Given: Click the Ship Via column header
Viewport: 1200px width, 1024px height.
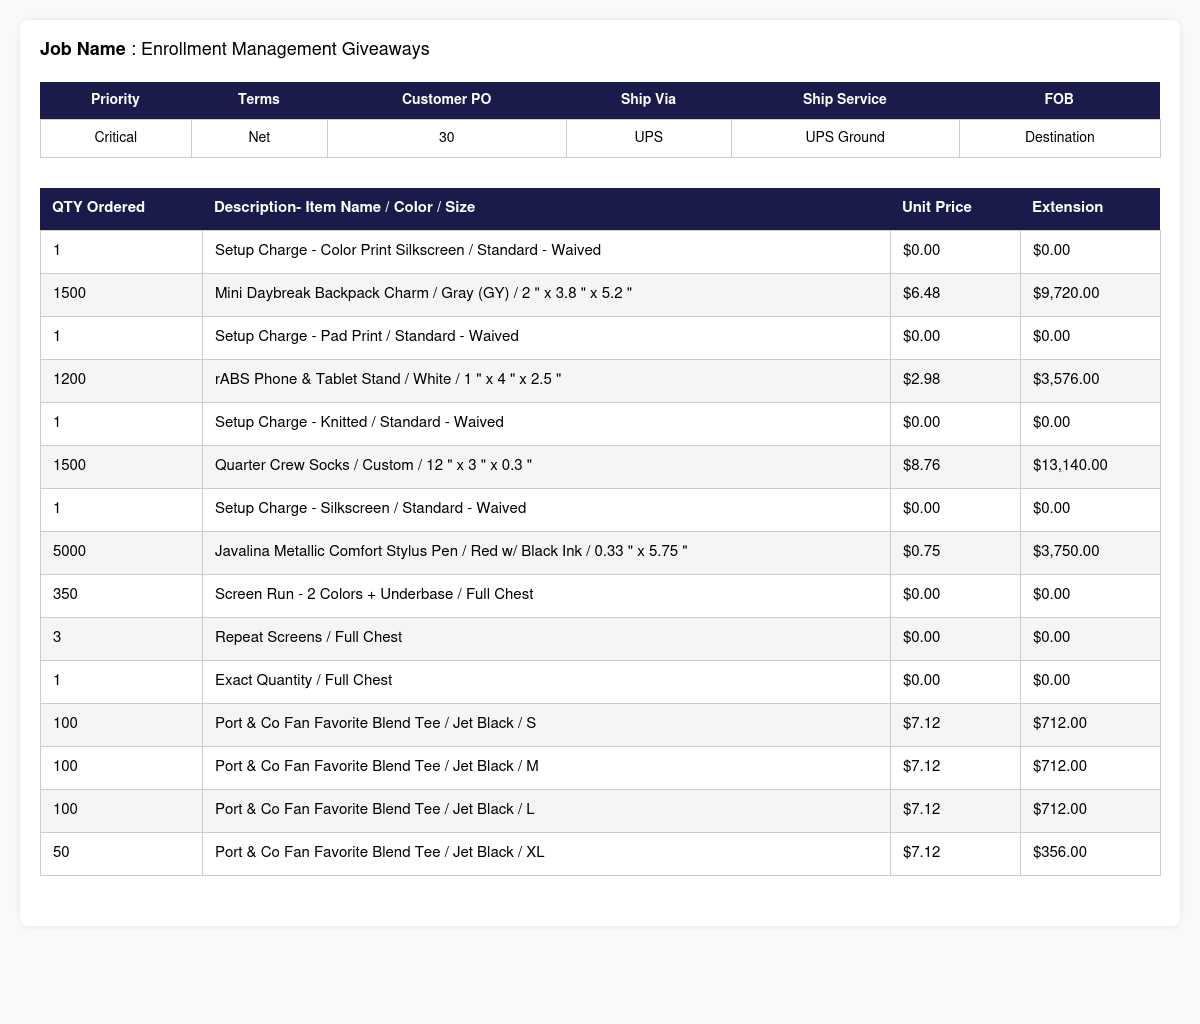Looking at the screenshot, I should coord(648,100).
